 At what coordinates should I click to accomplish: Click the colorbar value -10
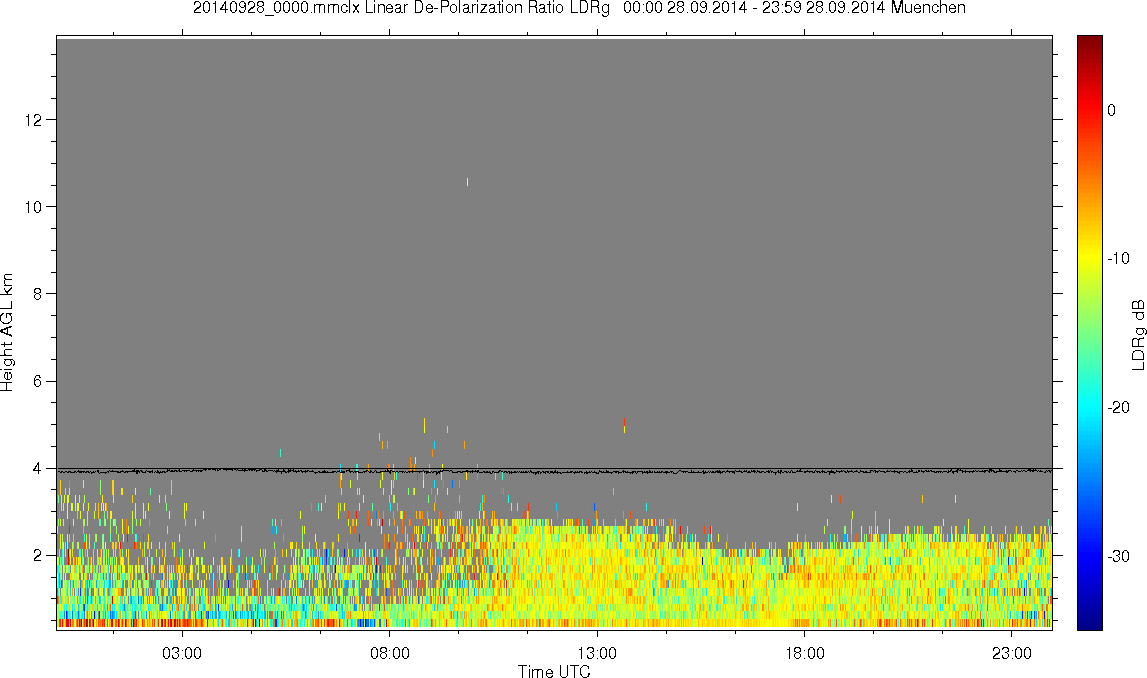coord(1118,258)
